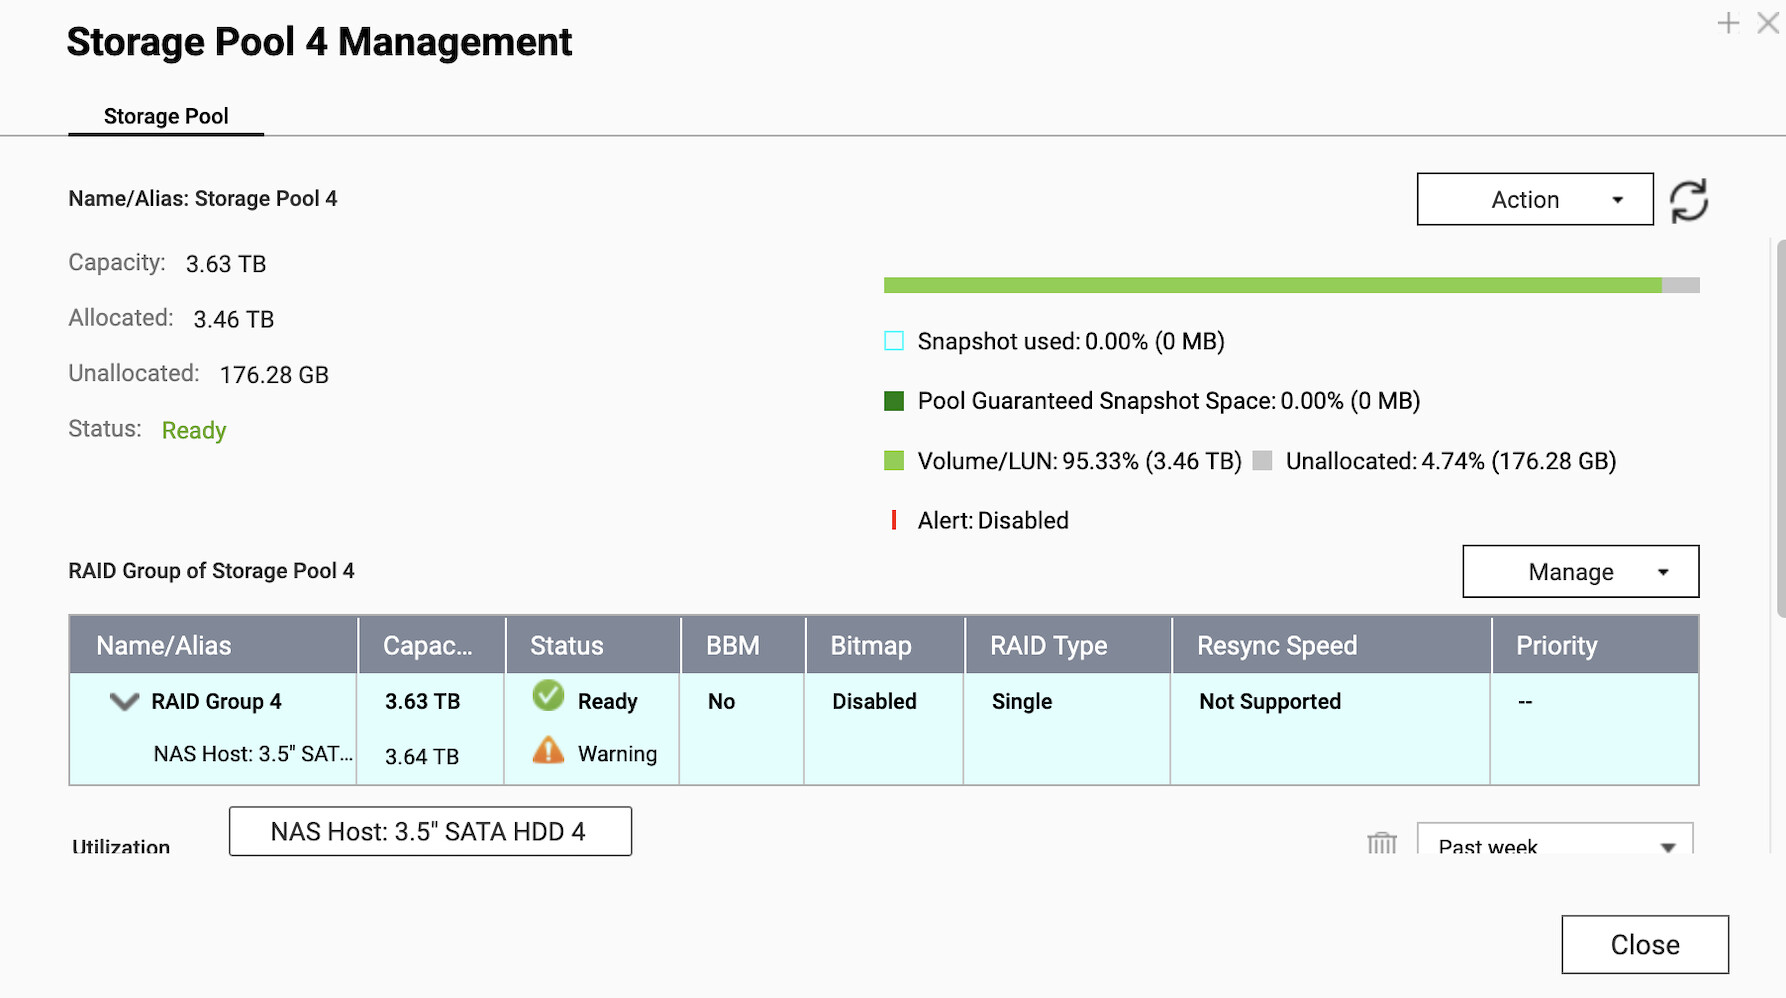Click the refresh icon beside Action
The height and width of the screenshot is (998, 1786).
tap(1688, 200)
